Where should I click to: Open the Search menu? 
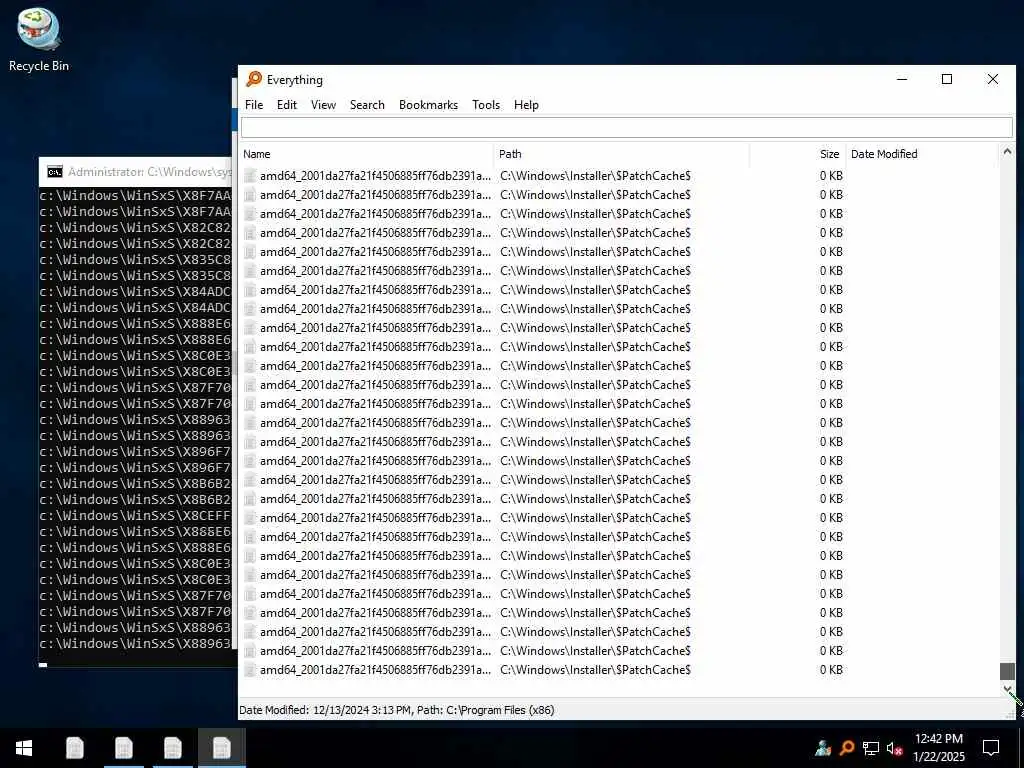[367, 104]
